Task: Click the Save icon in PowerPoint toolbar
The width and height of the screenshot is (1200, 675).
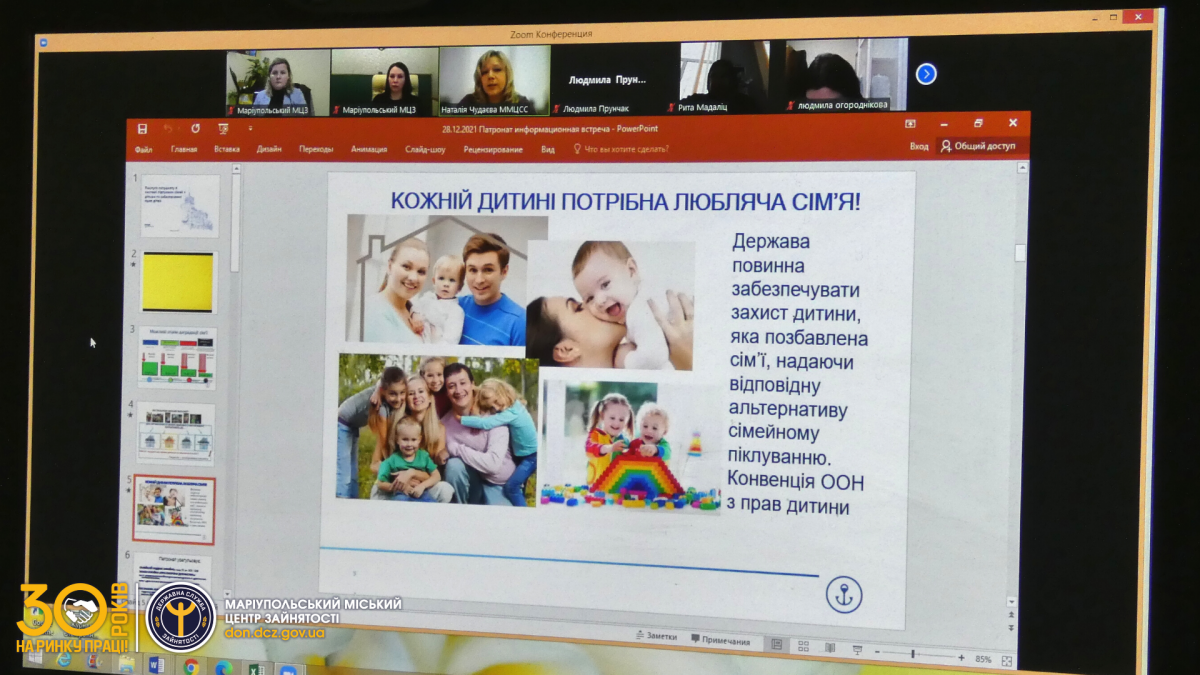Action: point(142,129)
